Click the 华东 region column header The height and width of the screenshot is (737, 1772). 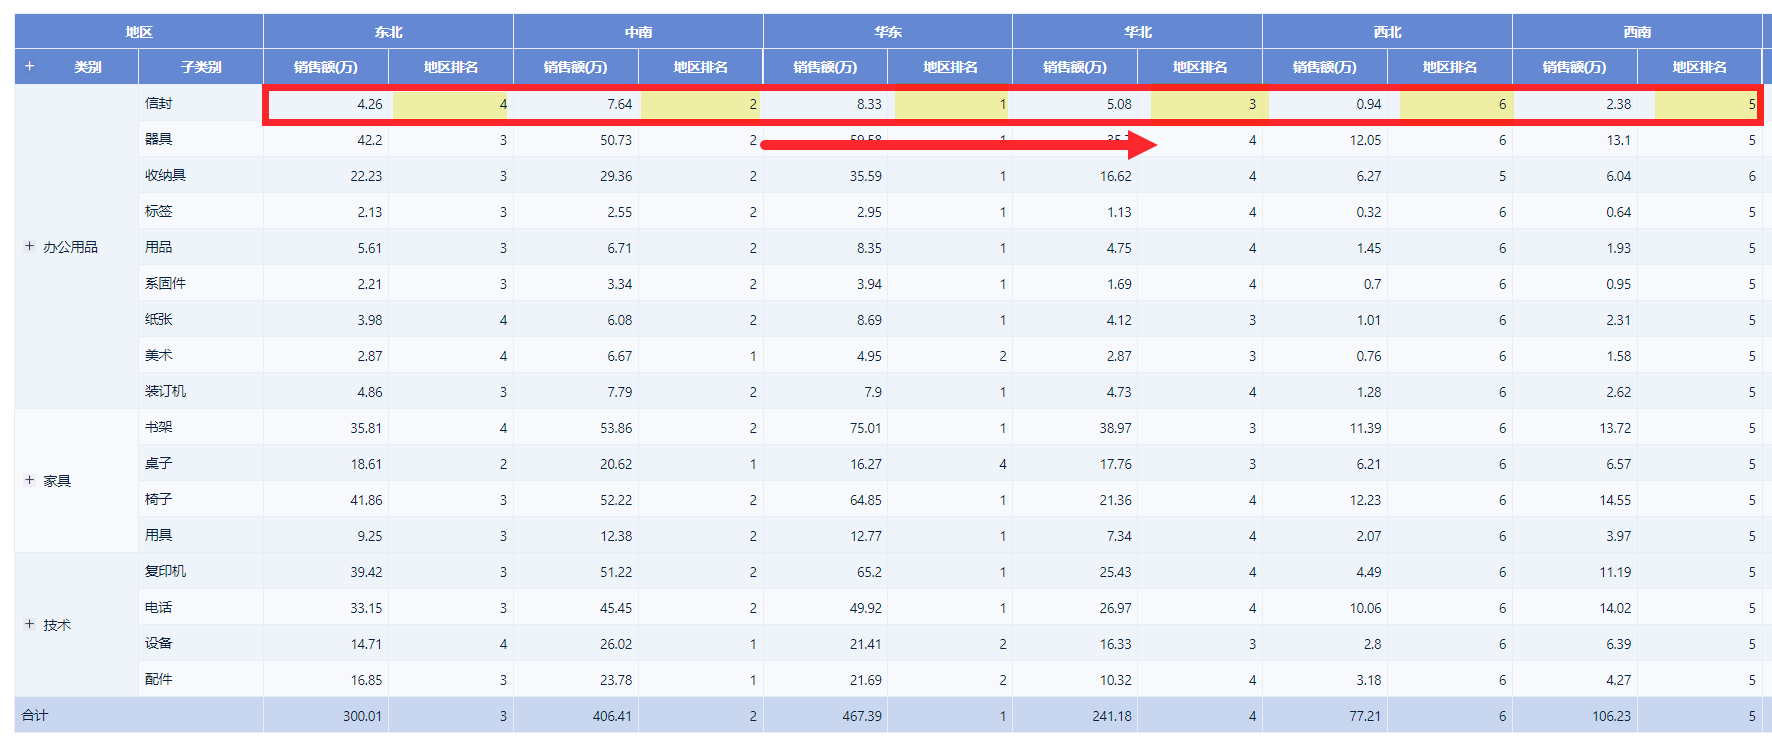[x=888, y=32]
